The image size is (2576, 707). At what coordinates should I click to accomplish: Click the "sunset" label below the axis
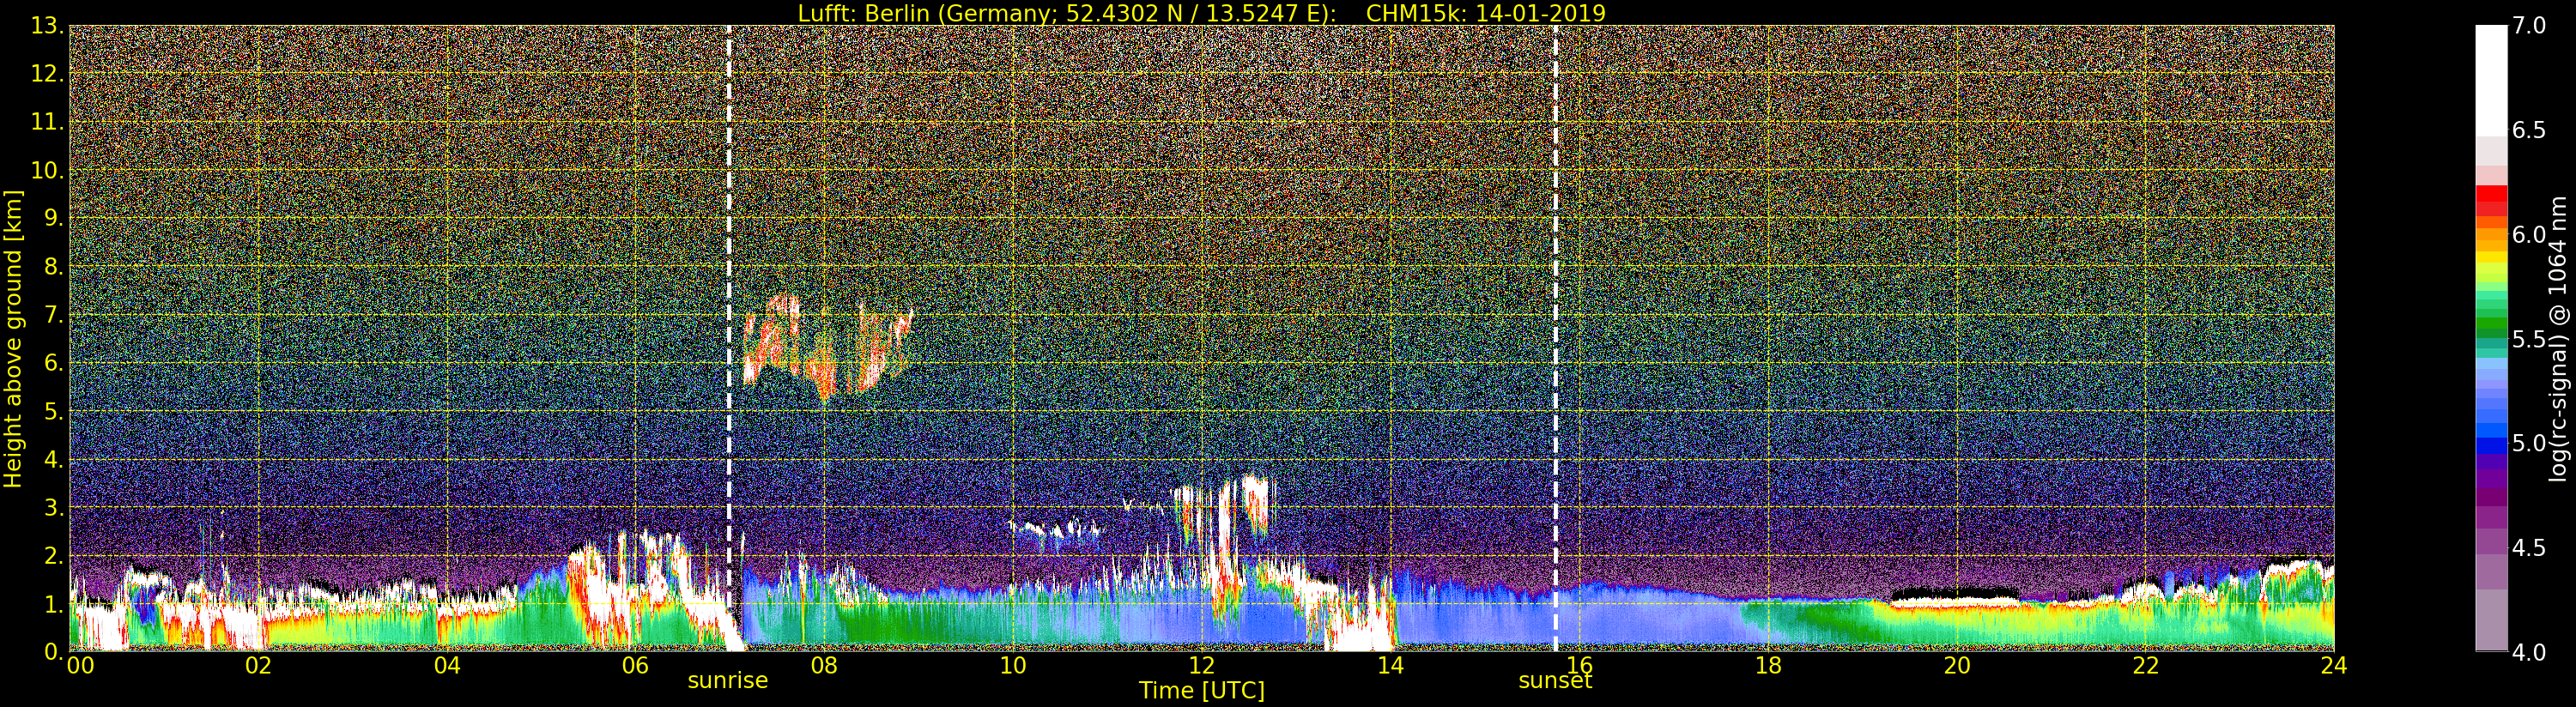point(1555,681)
